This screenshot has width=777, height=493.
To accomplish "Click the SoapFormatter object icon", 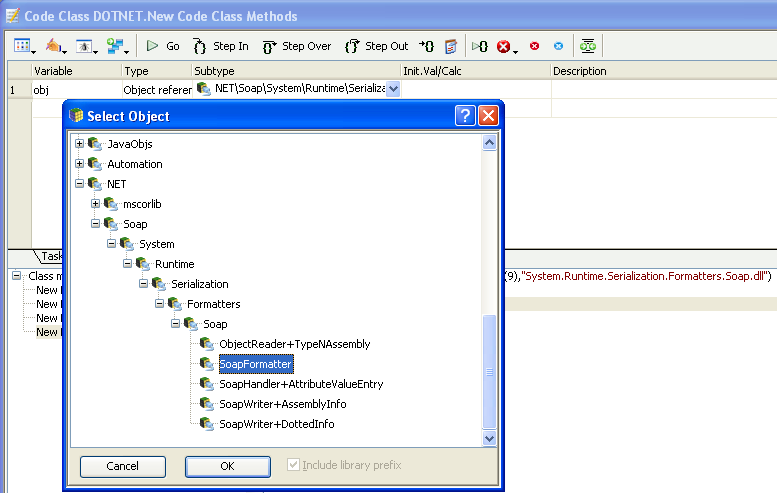I will point(206,364).
